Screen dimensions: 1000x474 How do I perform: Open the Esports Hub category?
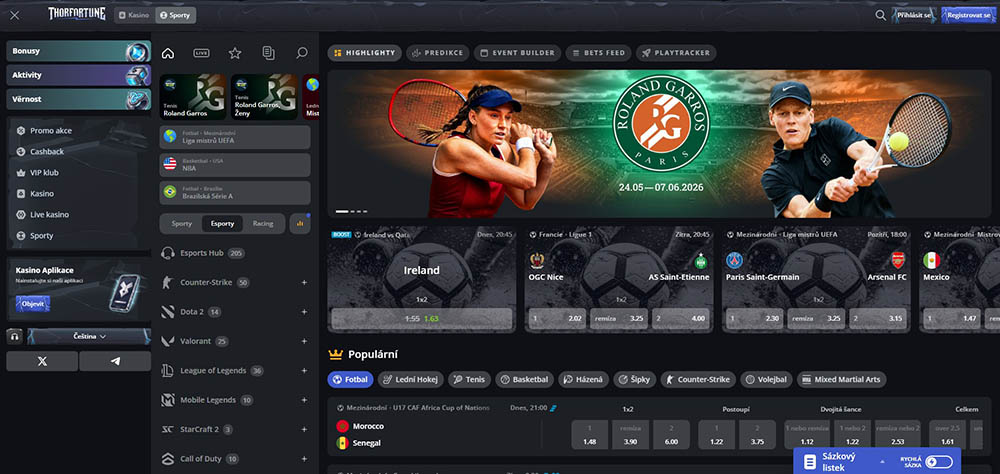(202, 253)
